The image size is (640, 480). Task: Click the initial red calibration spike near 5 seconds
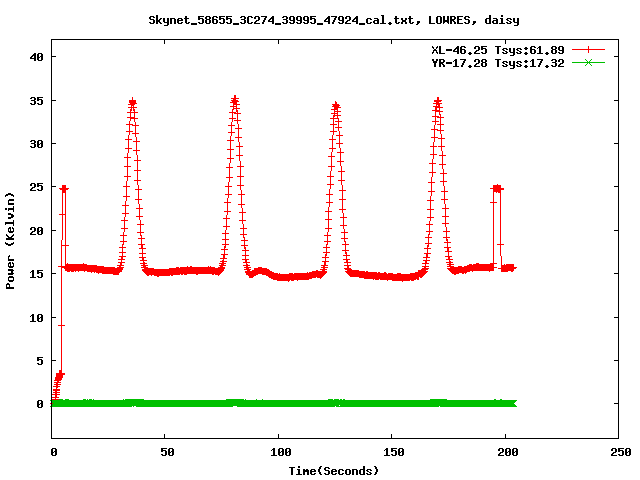64,189
